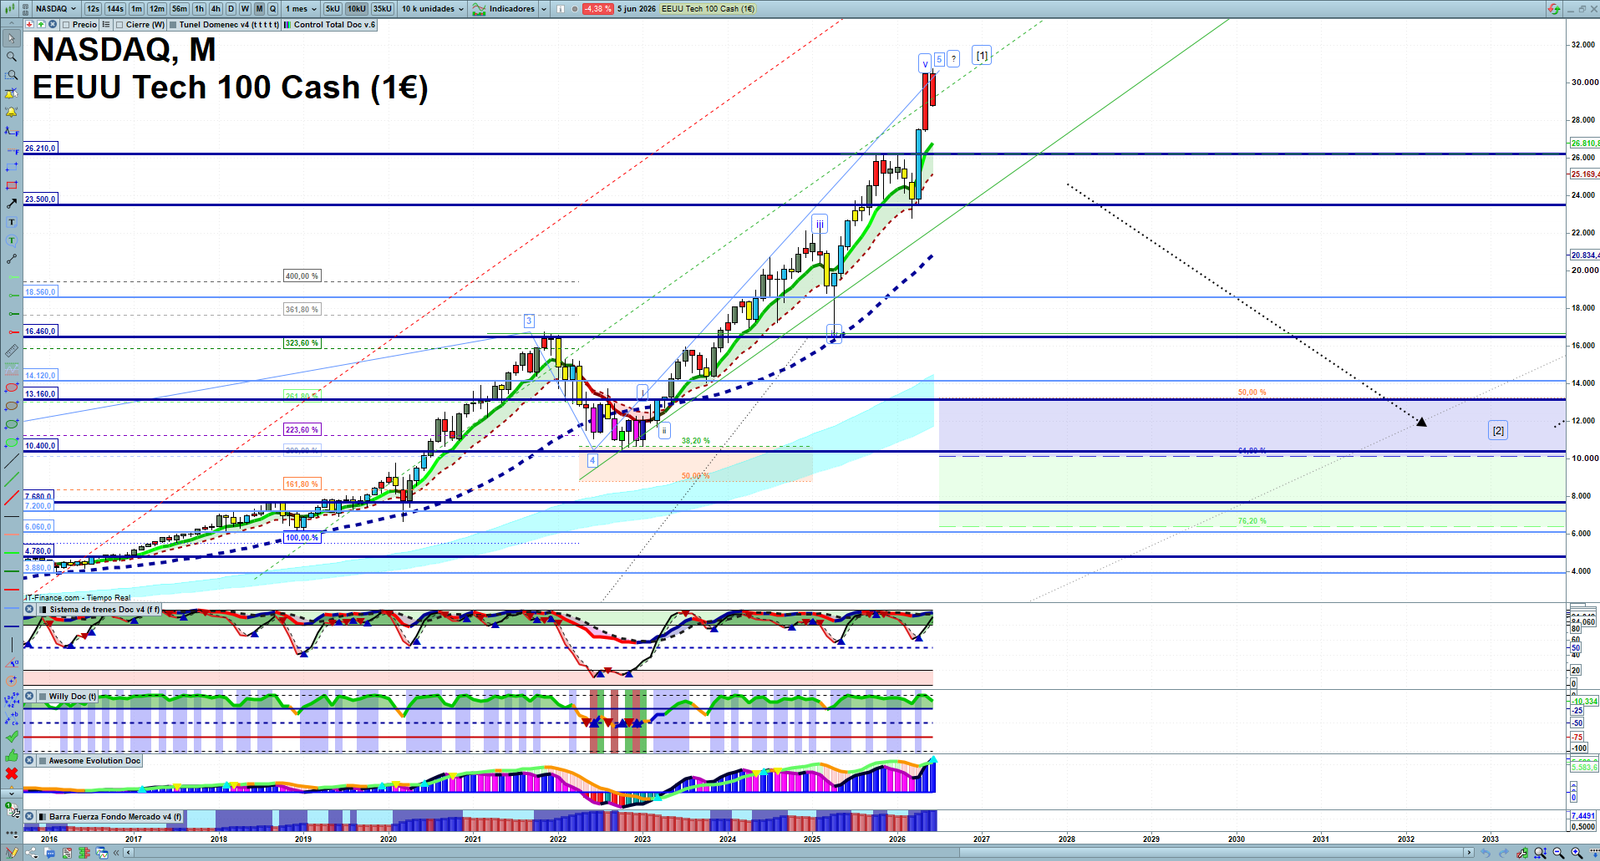Select the speech bubble text tool

[x=11, y=240]
